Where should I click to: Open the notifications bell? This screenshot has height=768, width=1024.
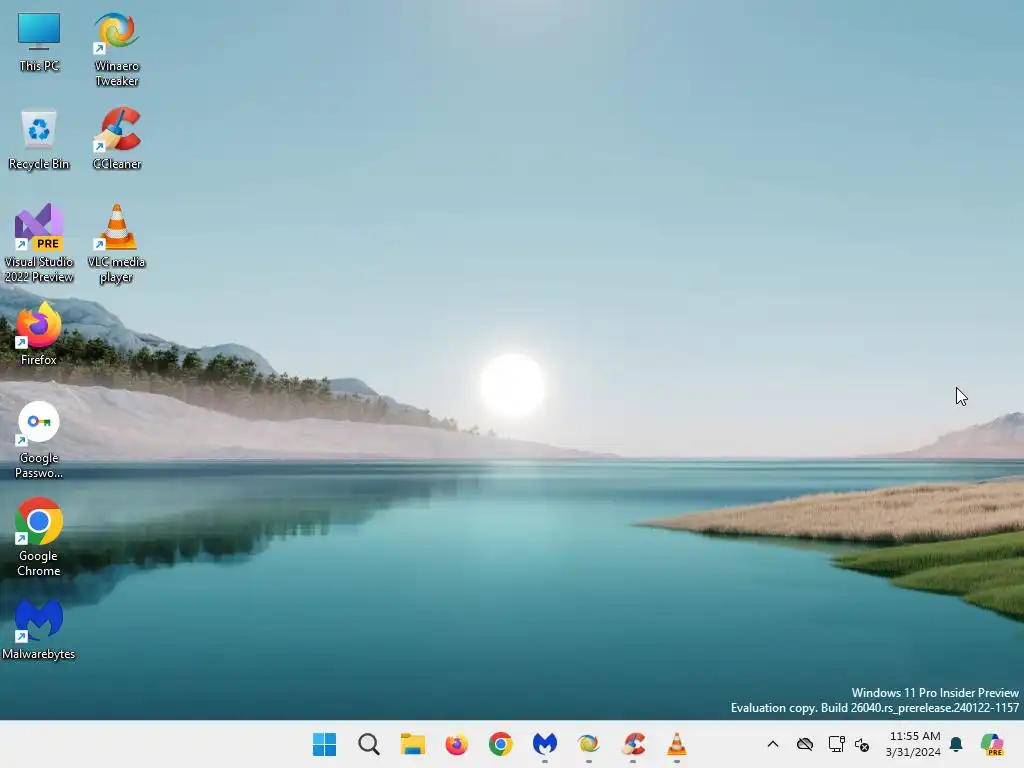coord(956,744)
